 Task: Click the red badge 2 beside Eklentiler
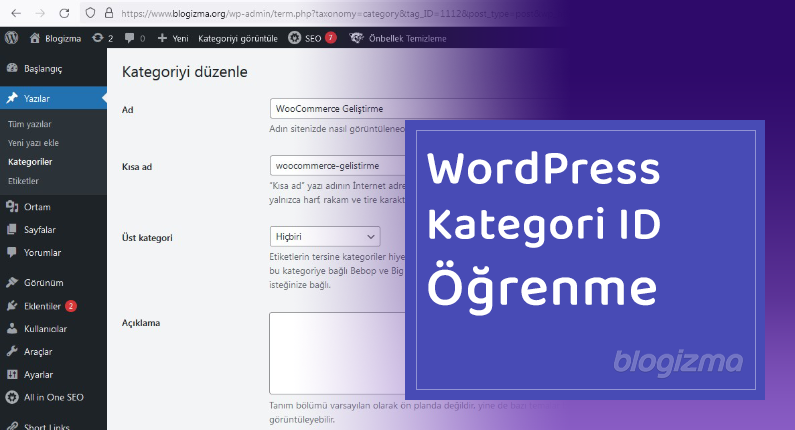coord(71,306)
